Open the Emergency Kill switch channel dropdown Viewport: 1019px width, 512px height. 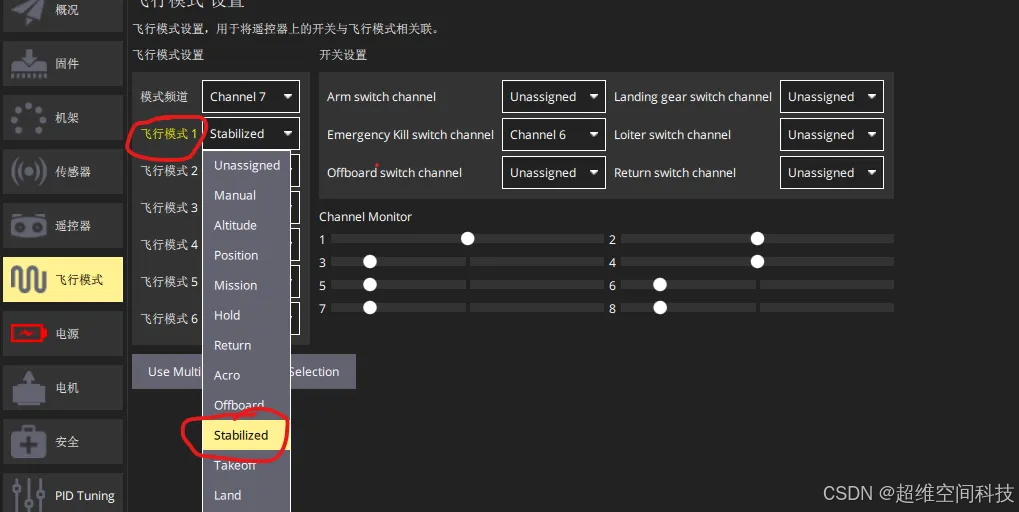554,134
